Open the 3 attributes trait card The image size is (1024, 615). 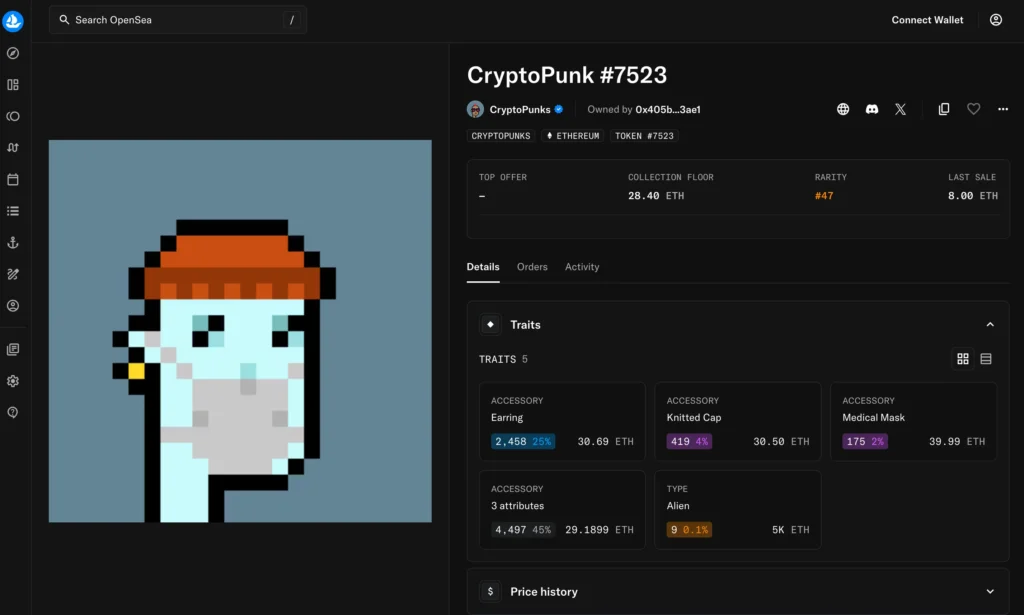point(562,509)
